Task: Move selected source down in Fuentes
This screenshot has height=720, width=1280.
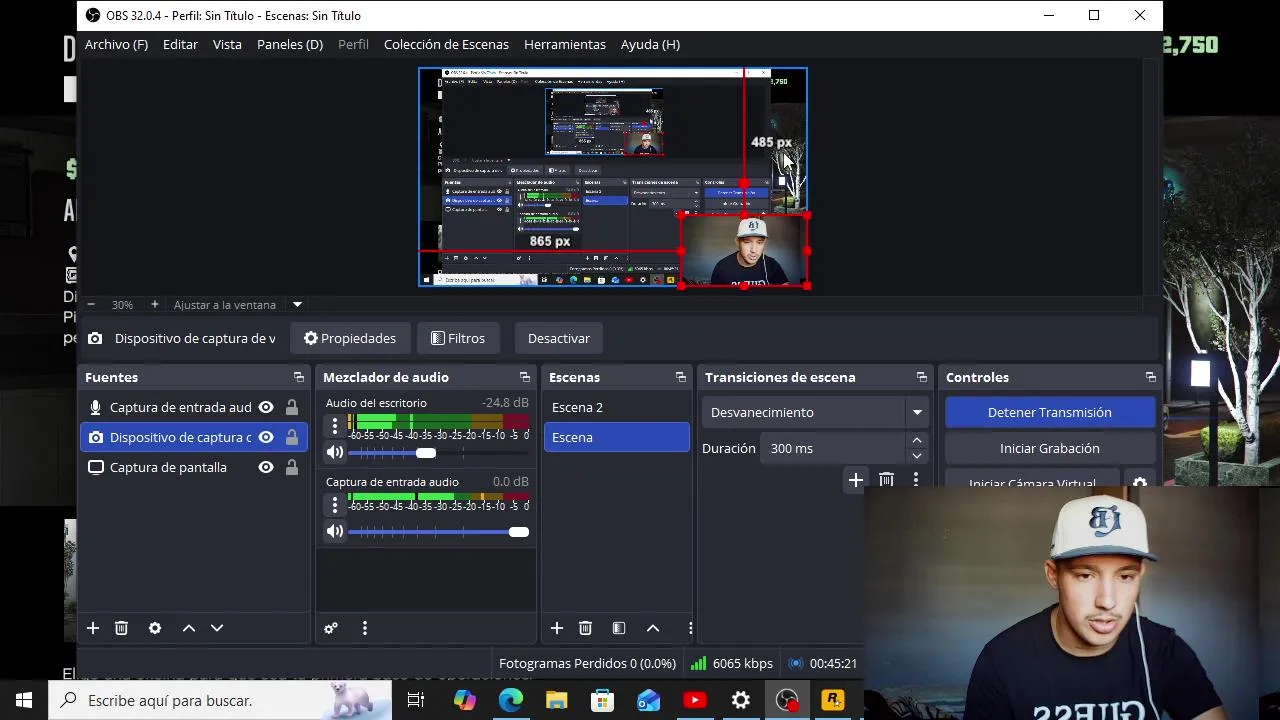Action: coord(217,628)
